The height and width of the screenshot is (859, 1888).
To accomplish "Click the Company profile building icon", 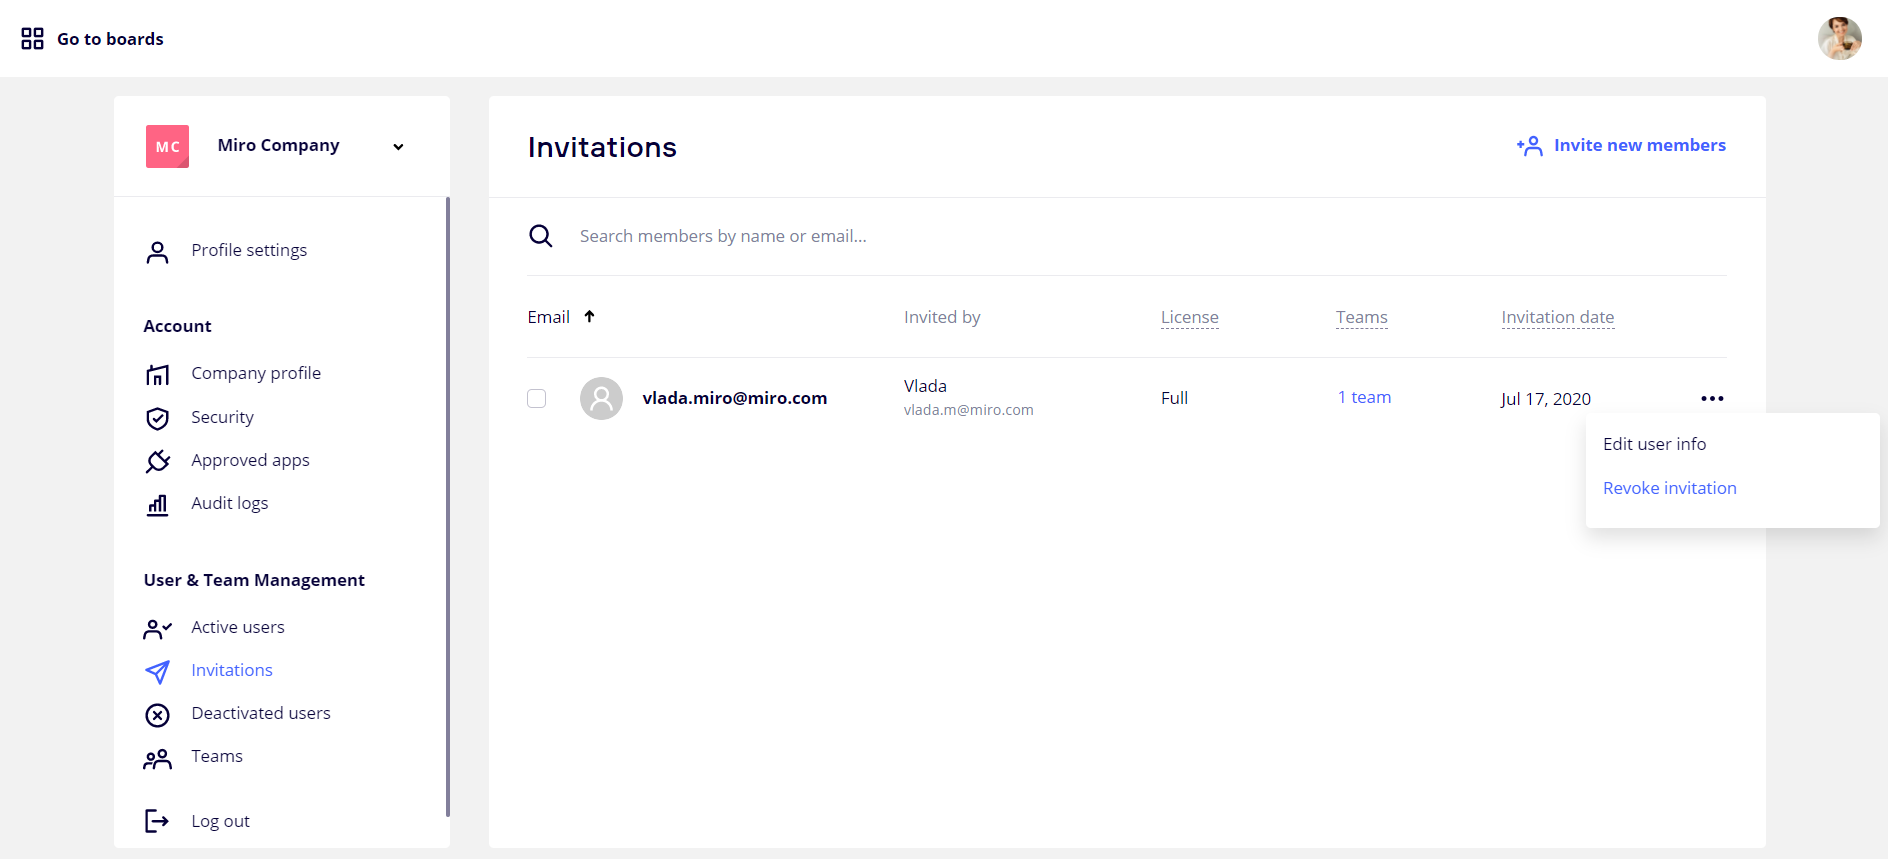I will 157,374.
